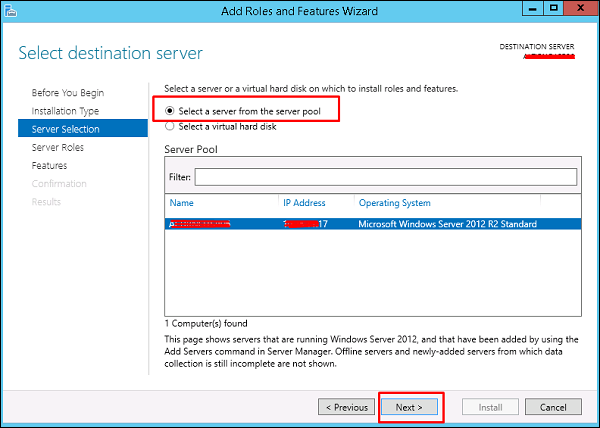Open the Installation Type step
600x428 pixels.
click(x=65, y=111)
